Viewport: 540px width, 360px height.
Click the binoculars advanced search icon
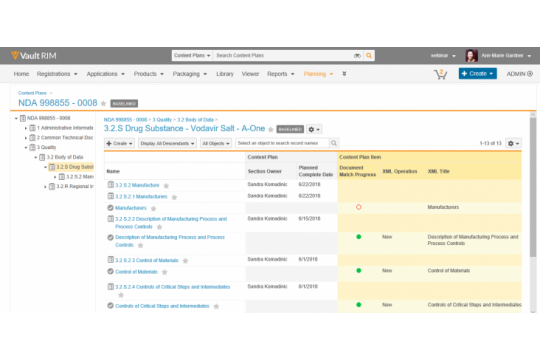357,55
